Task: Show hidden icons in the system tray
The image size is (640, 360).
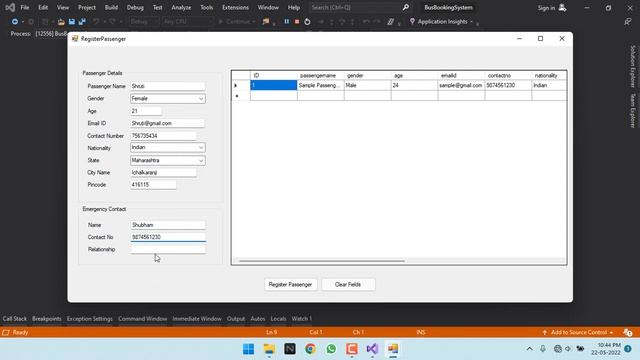Action: click(x=529, y=349)
